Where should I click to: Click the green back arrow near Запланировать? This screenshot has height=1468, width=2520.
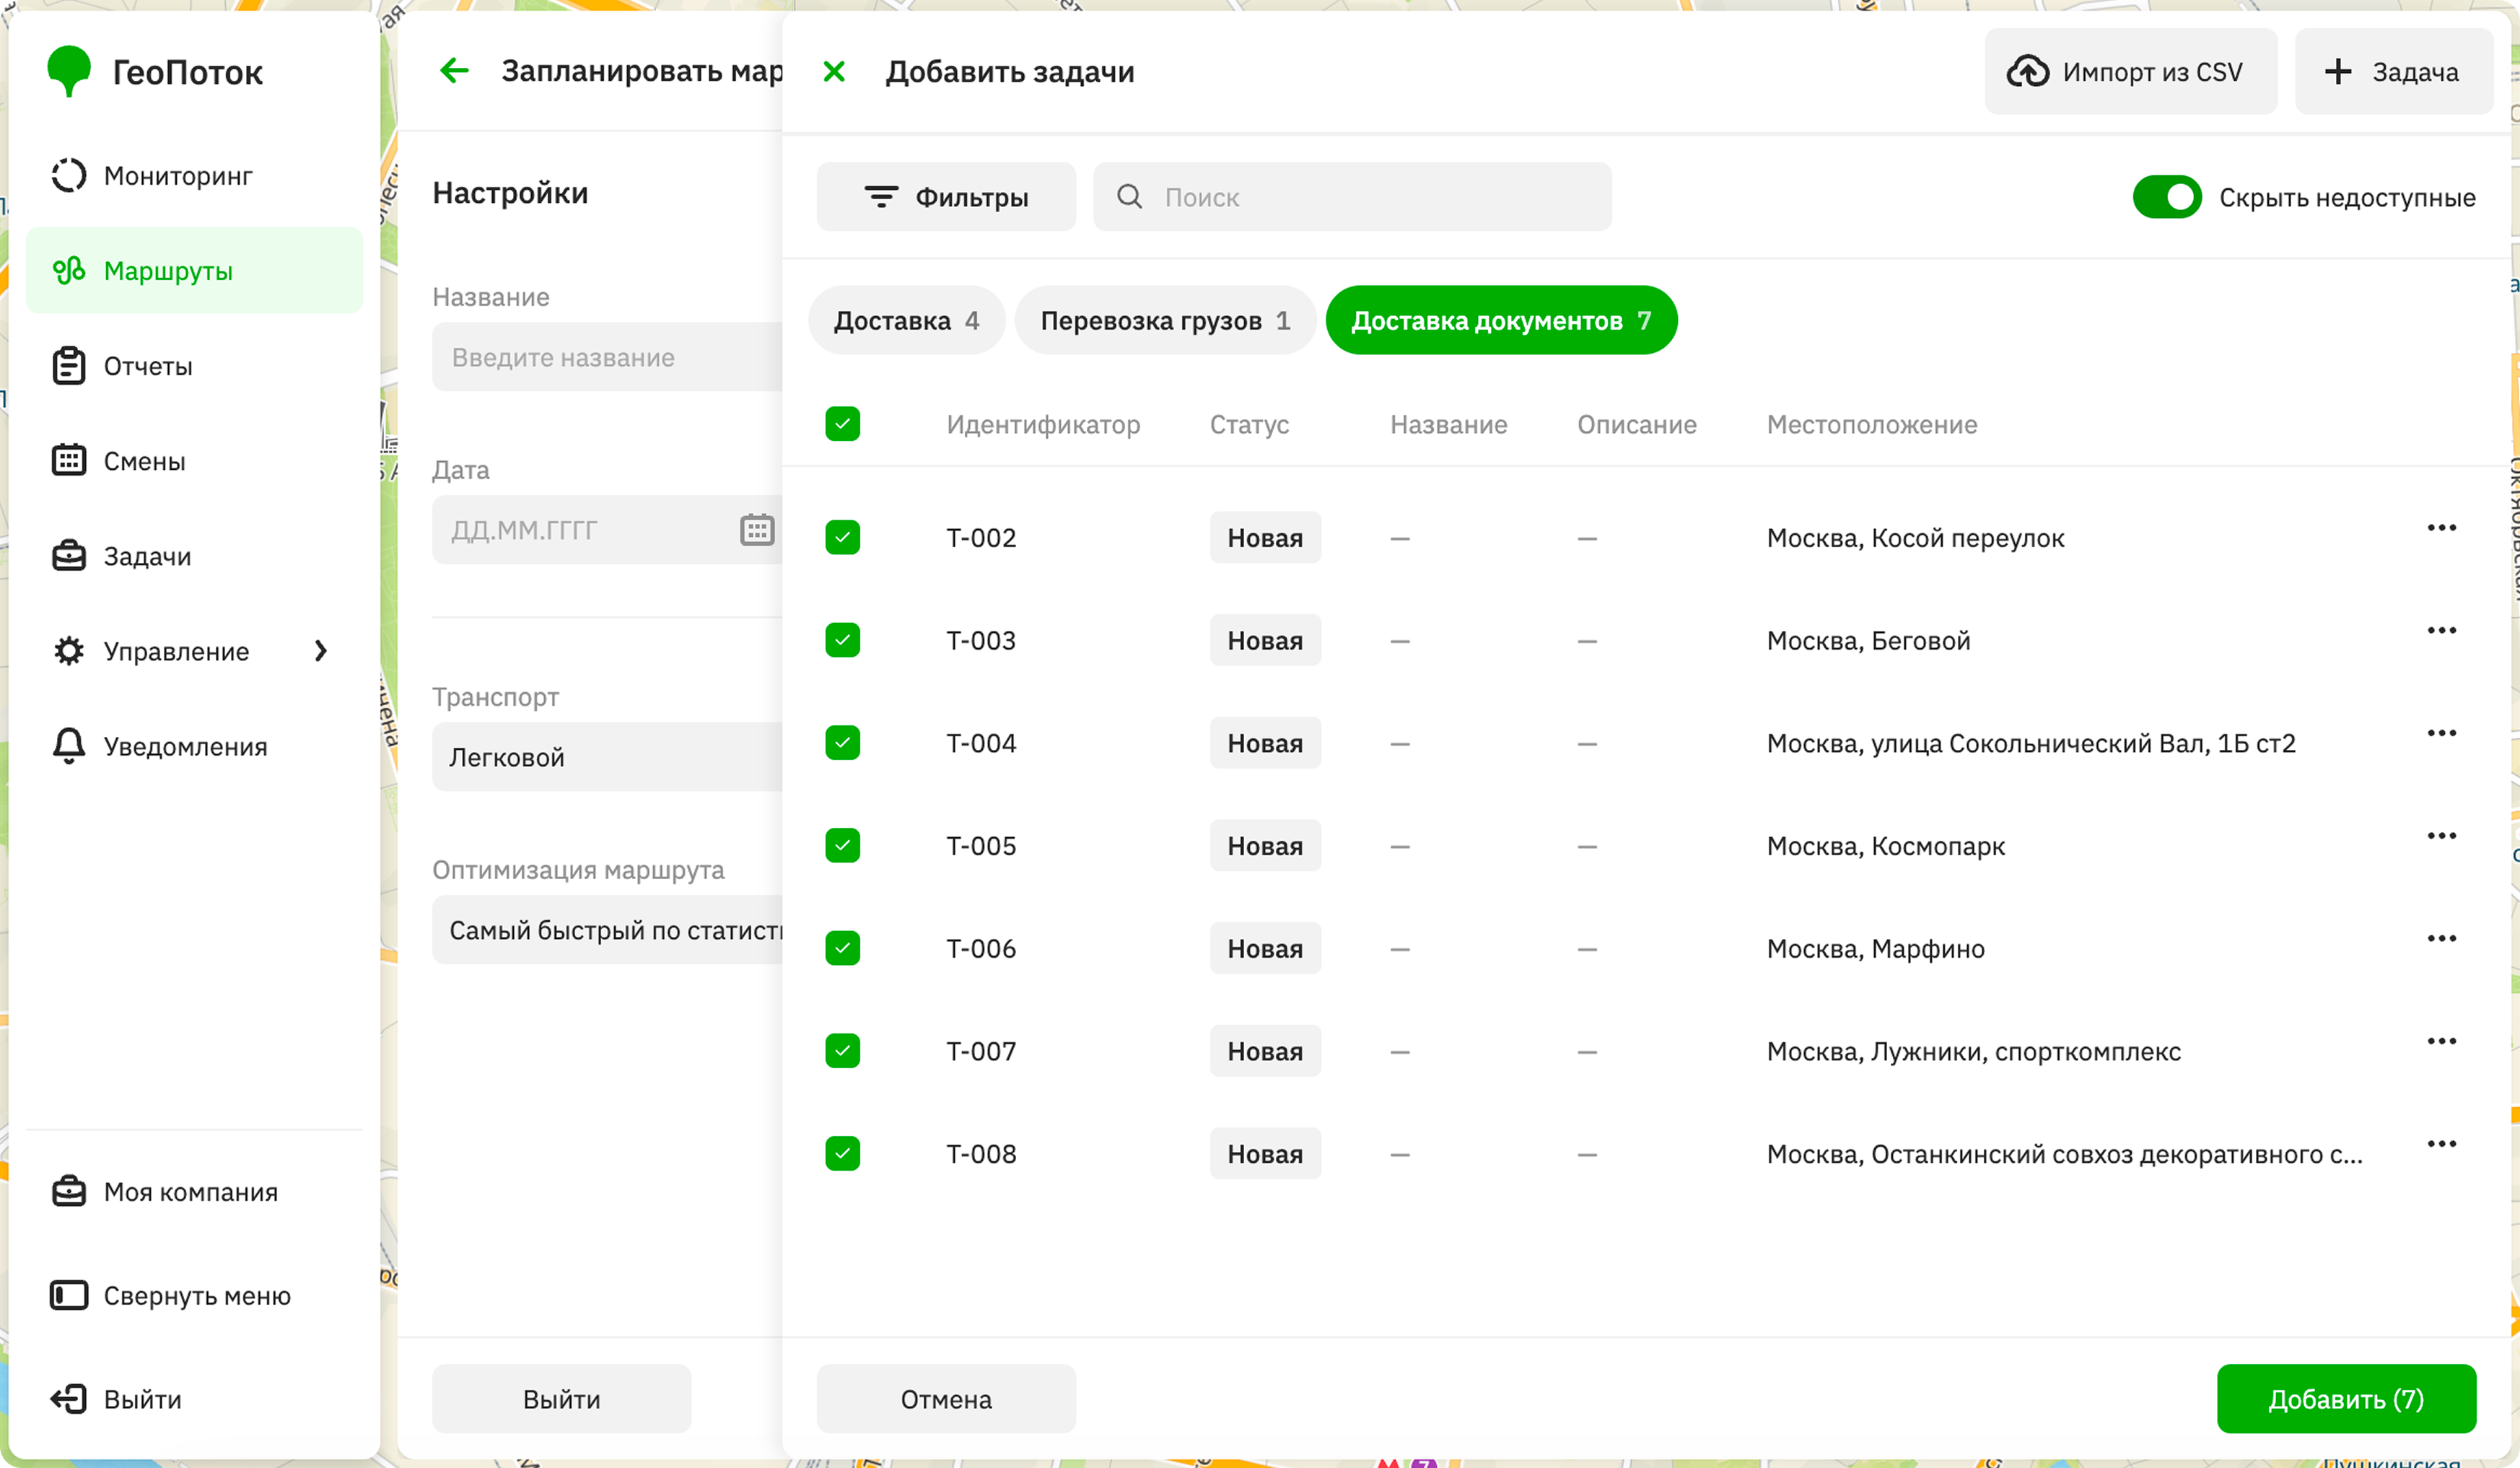coord(455,71)
